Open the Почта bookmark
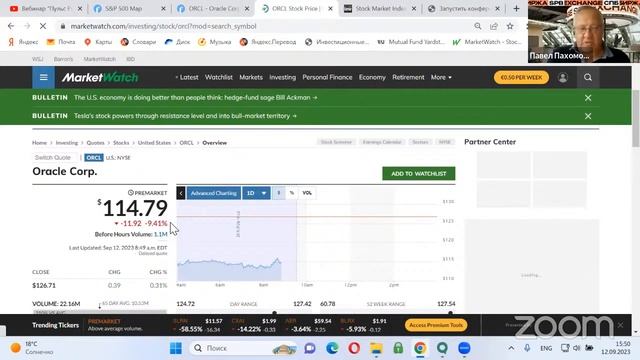The width and height of the screenshot is (640, 360). [61, 42]
